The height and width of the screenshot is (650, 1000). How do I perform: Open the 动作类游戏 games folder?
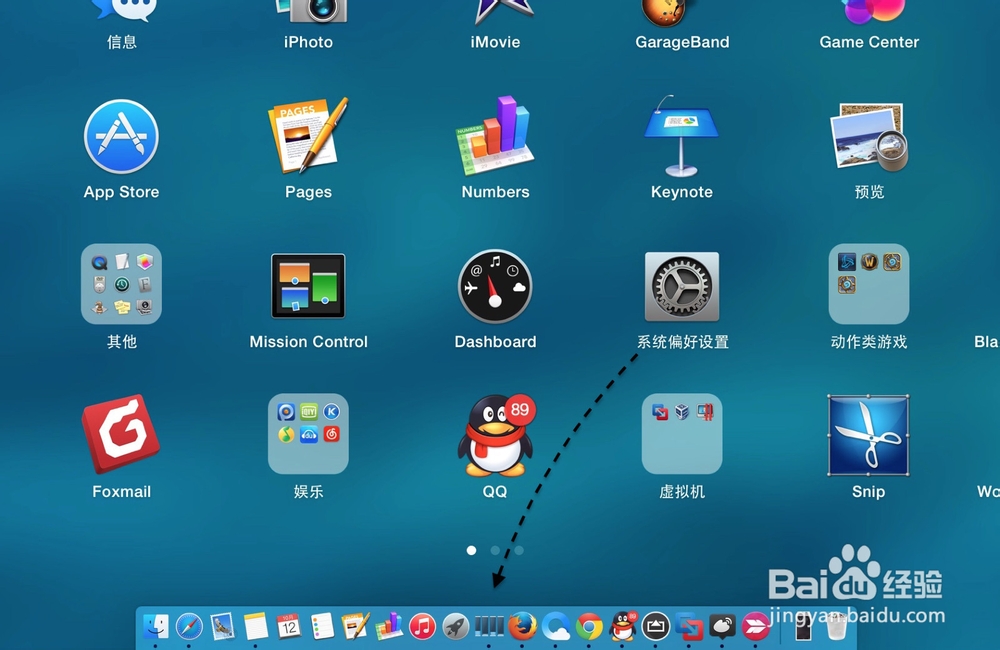coord(869,284)
